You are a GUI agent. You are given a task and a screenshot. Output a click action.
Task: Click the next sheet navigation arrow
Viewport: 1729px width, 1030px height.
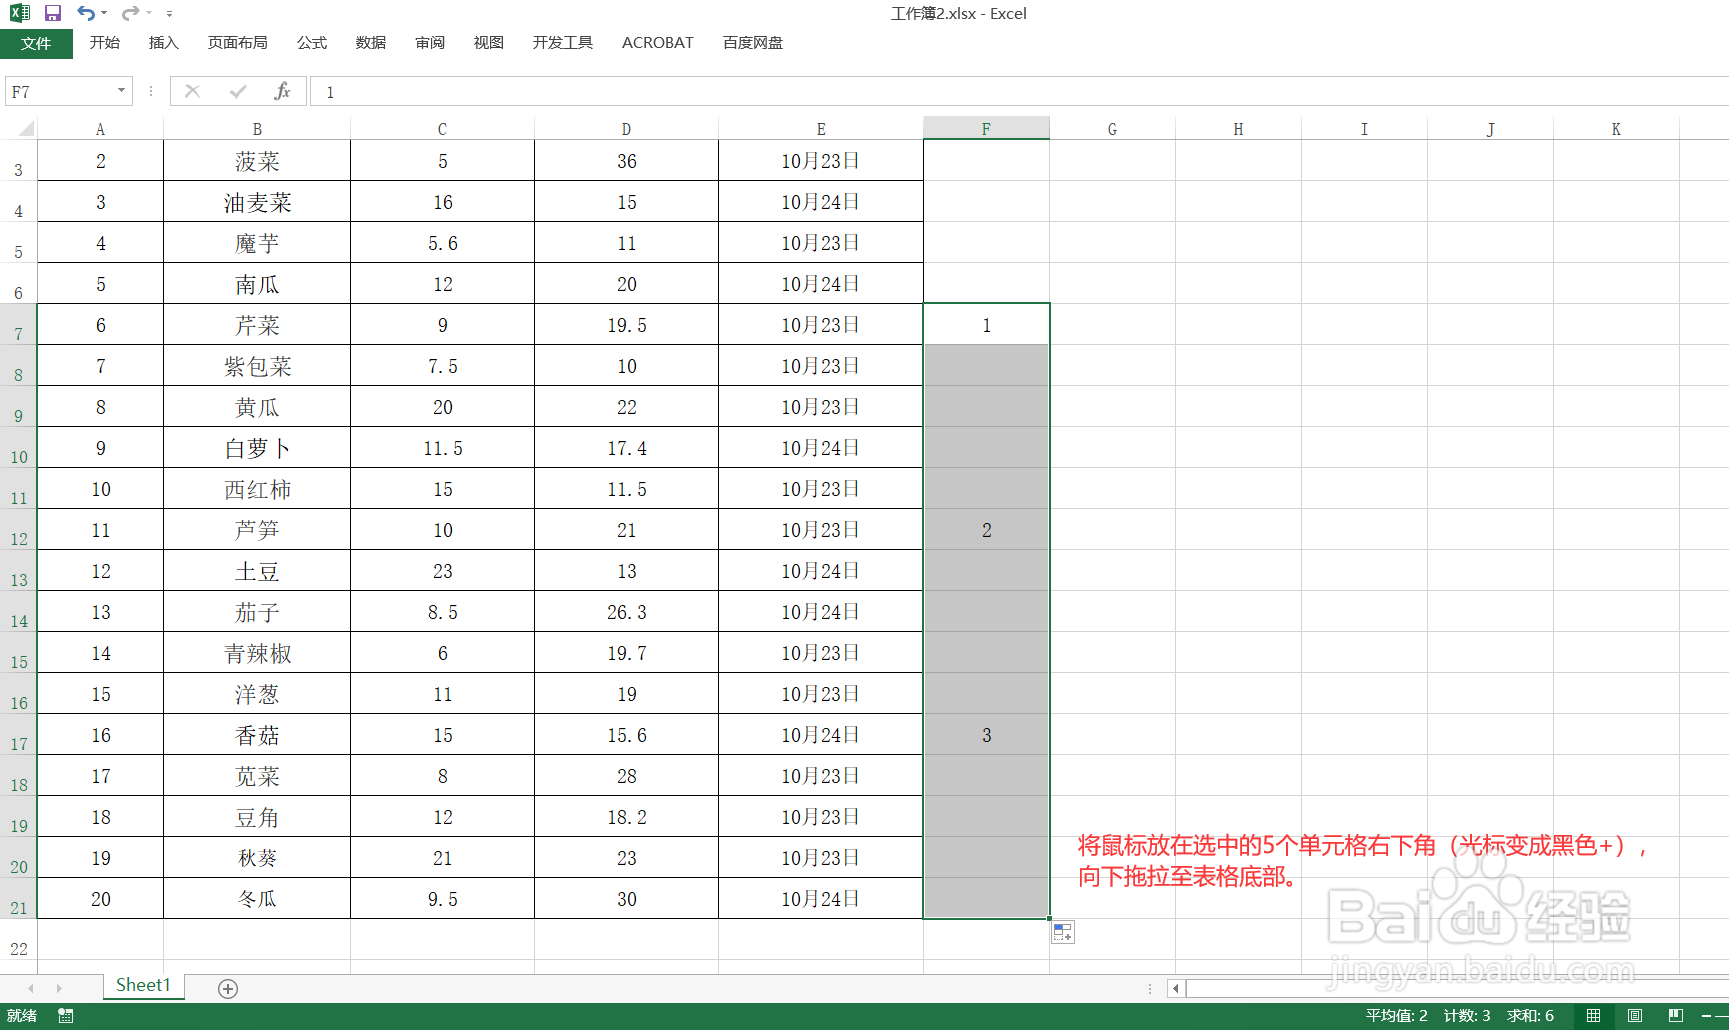[59, 988]
